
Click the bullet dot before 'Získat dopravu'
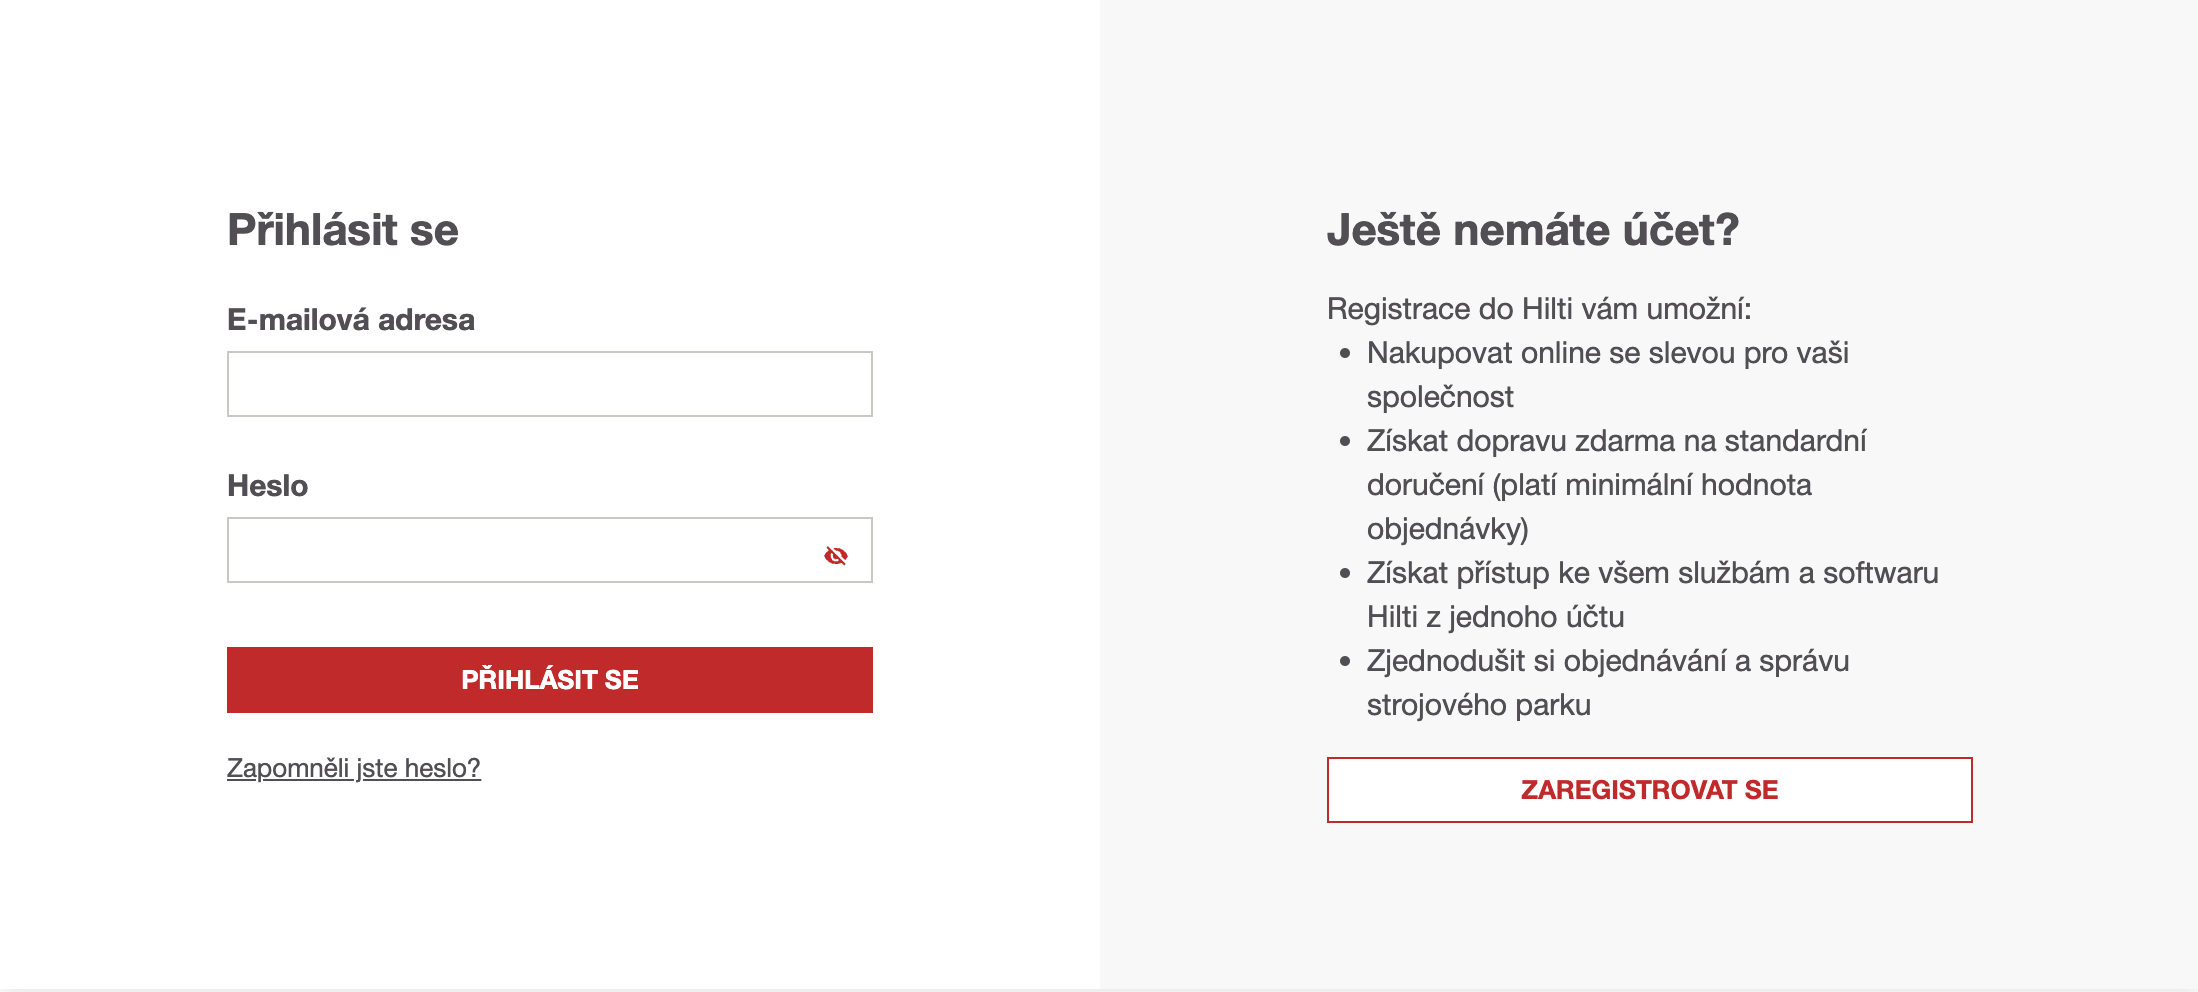click(1345, 441)
